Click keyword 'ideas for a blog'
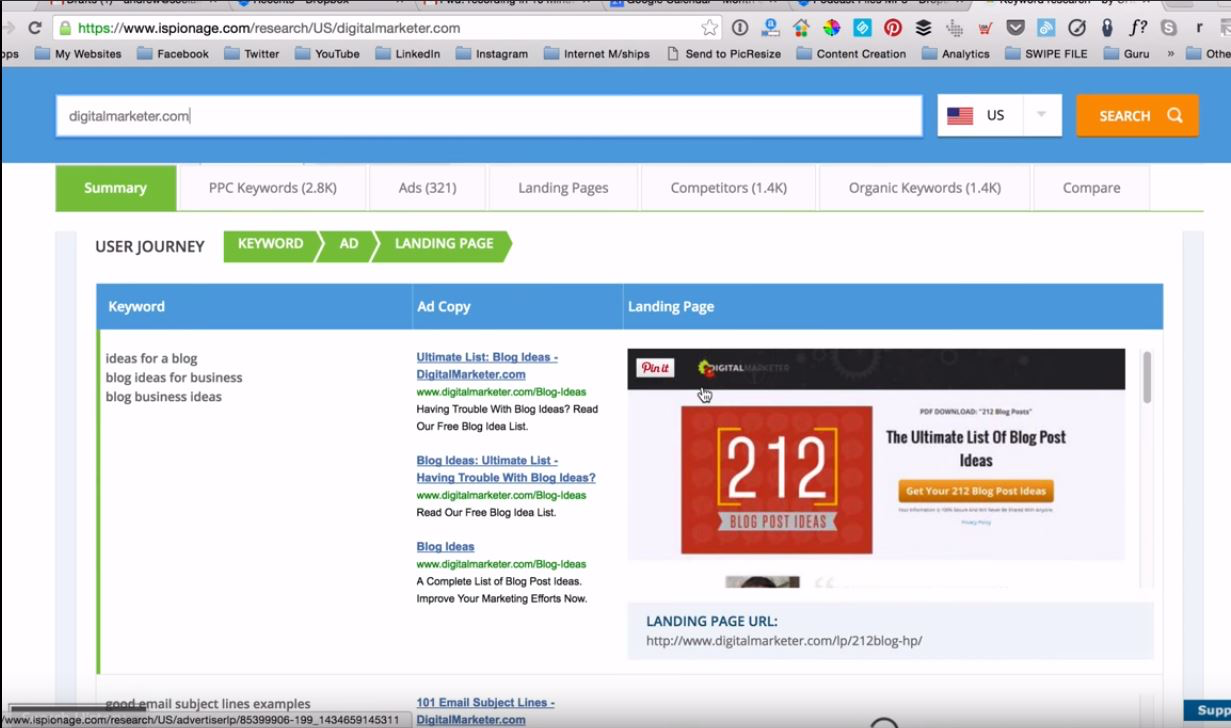The width and height of the screenshot is (1231, 728). [151, 358]
